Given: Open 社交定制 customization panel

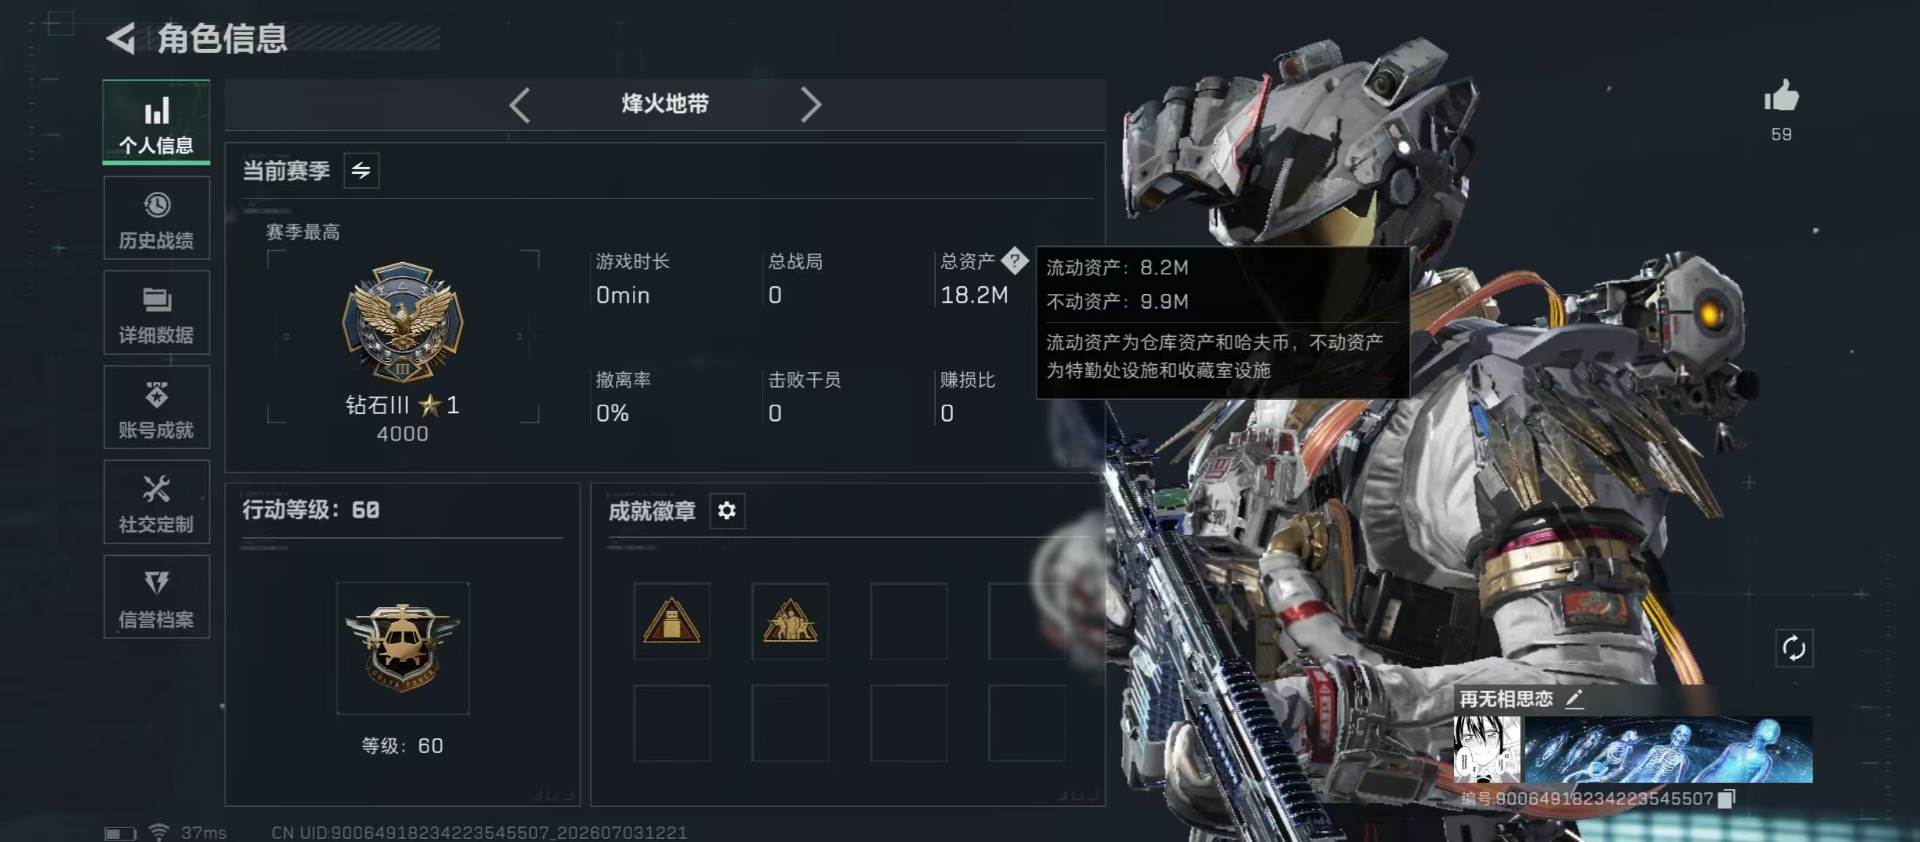Looking at the screenshot, I should pos(156,502).
